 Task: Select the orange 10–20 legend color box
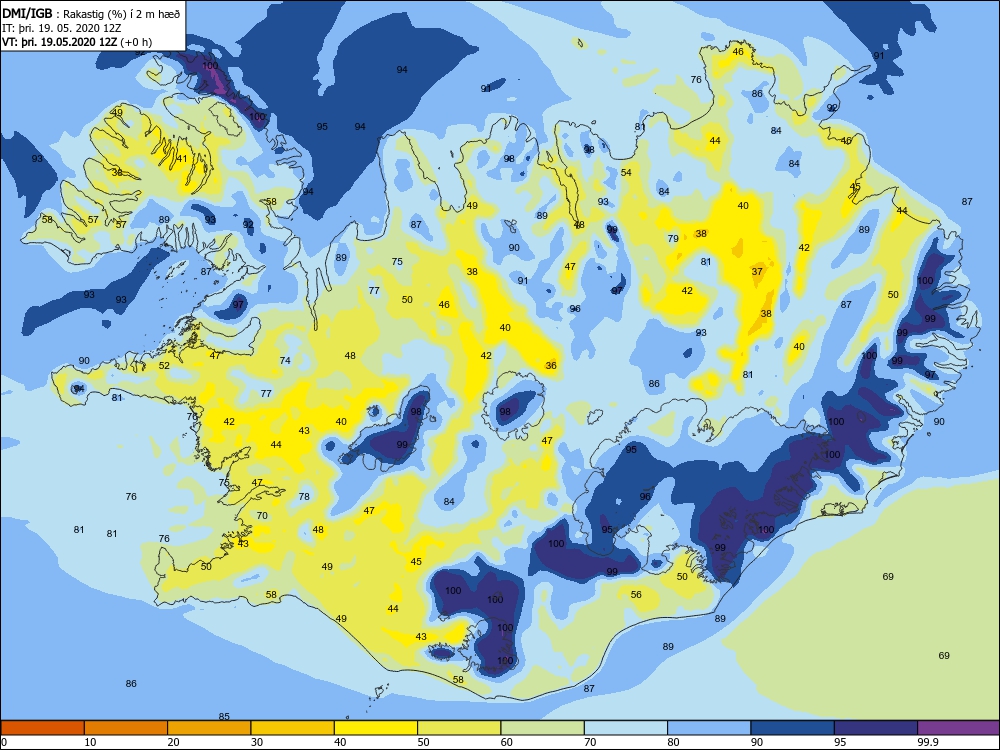click(x=126, y=728)
